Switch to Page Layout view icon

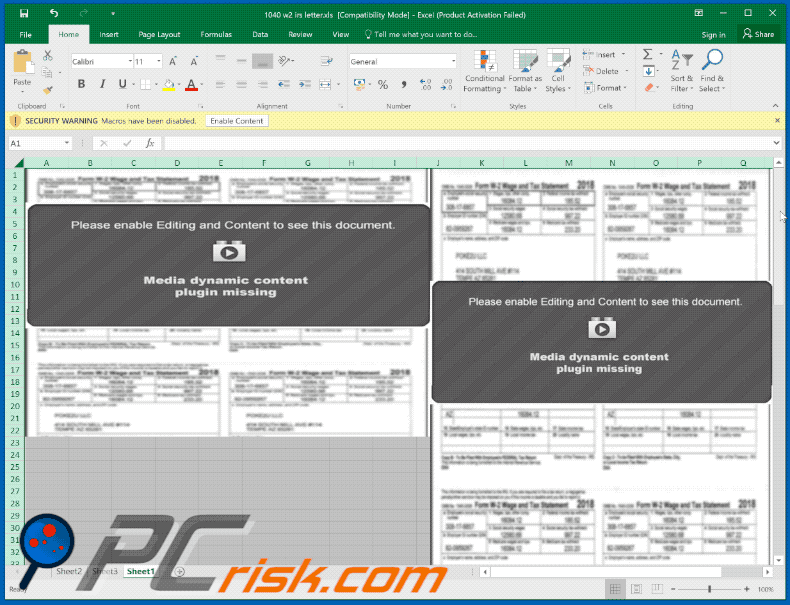(x=636, y=589)
